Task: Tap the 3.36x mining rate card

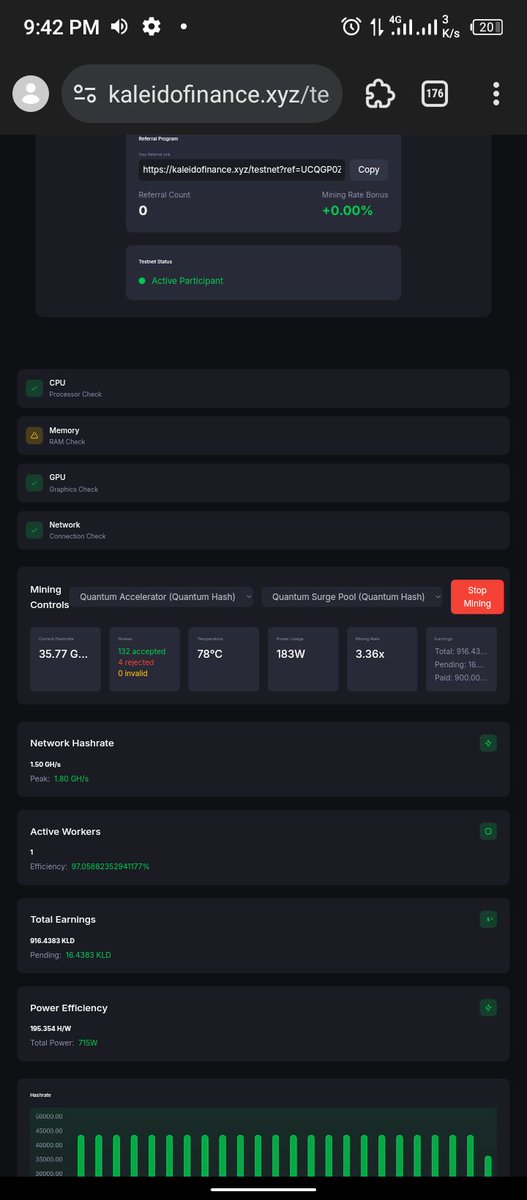Action: pos(382,659)
